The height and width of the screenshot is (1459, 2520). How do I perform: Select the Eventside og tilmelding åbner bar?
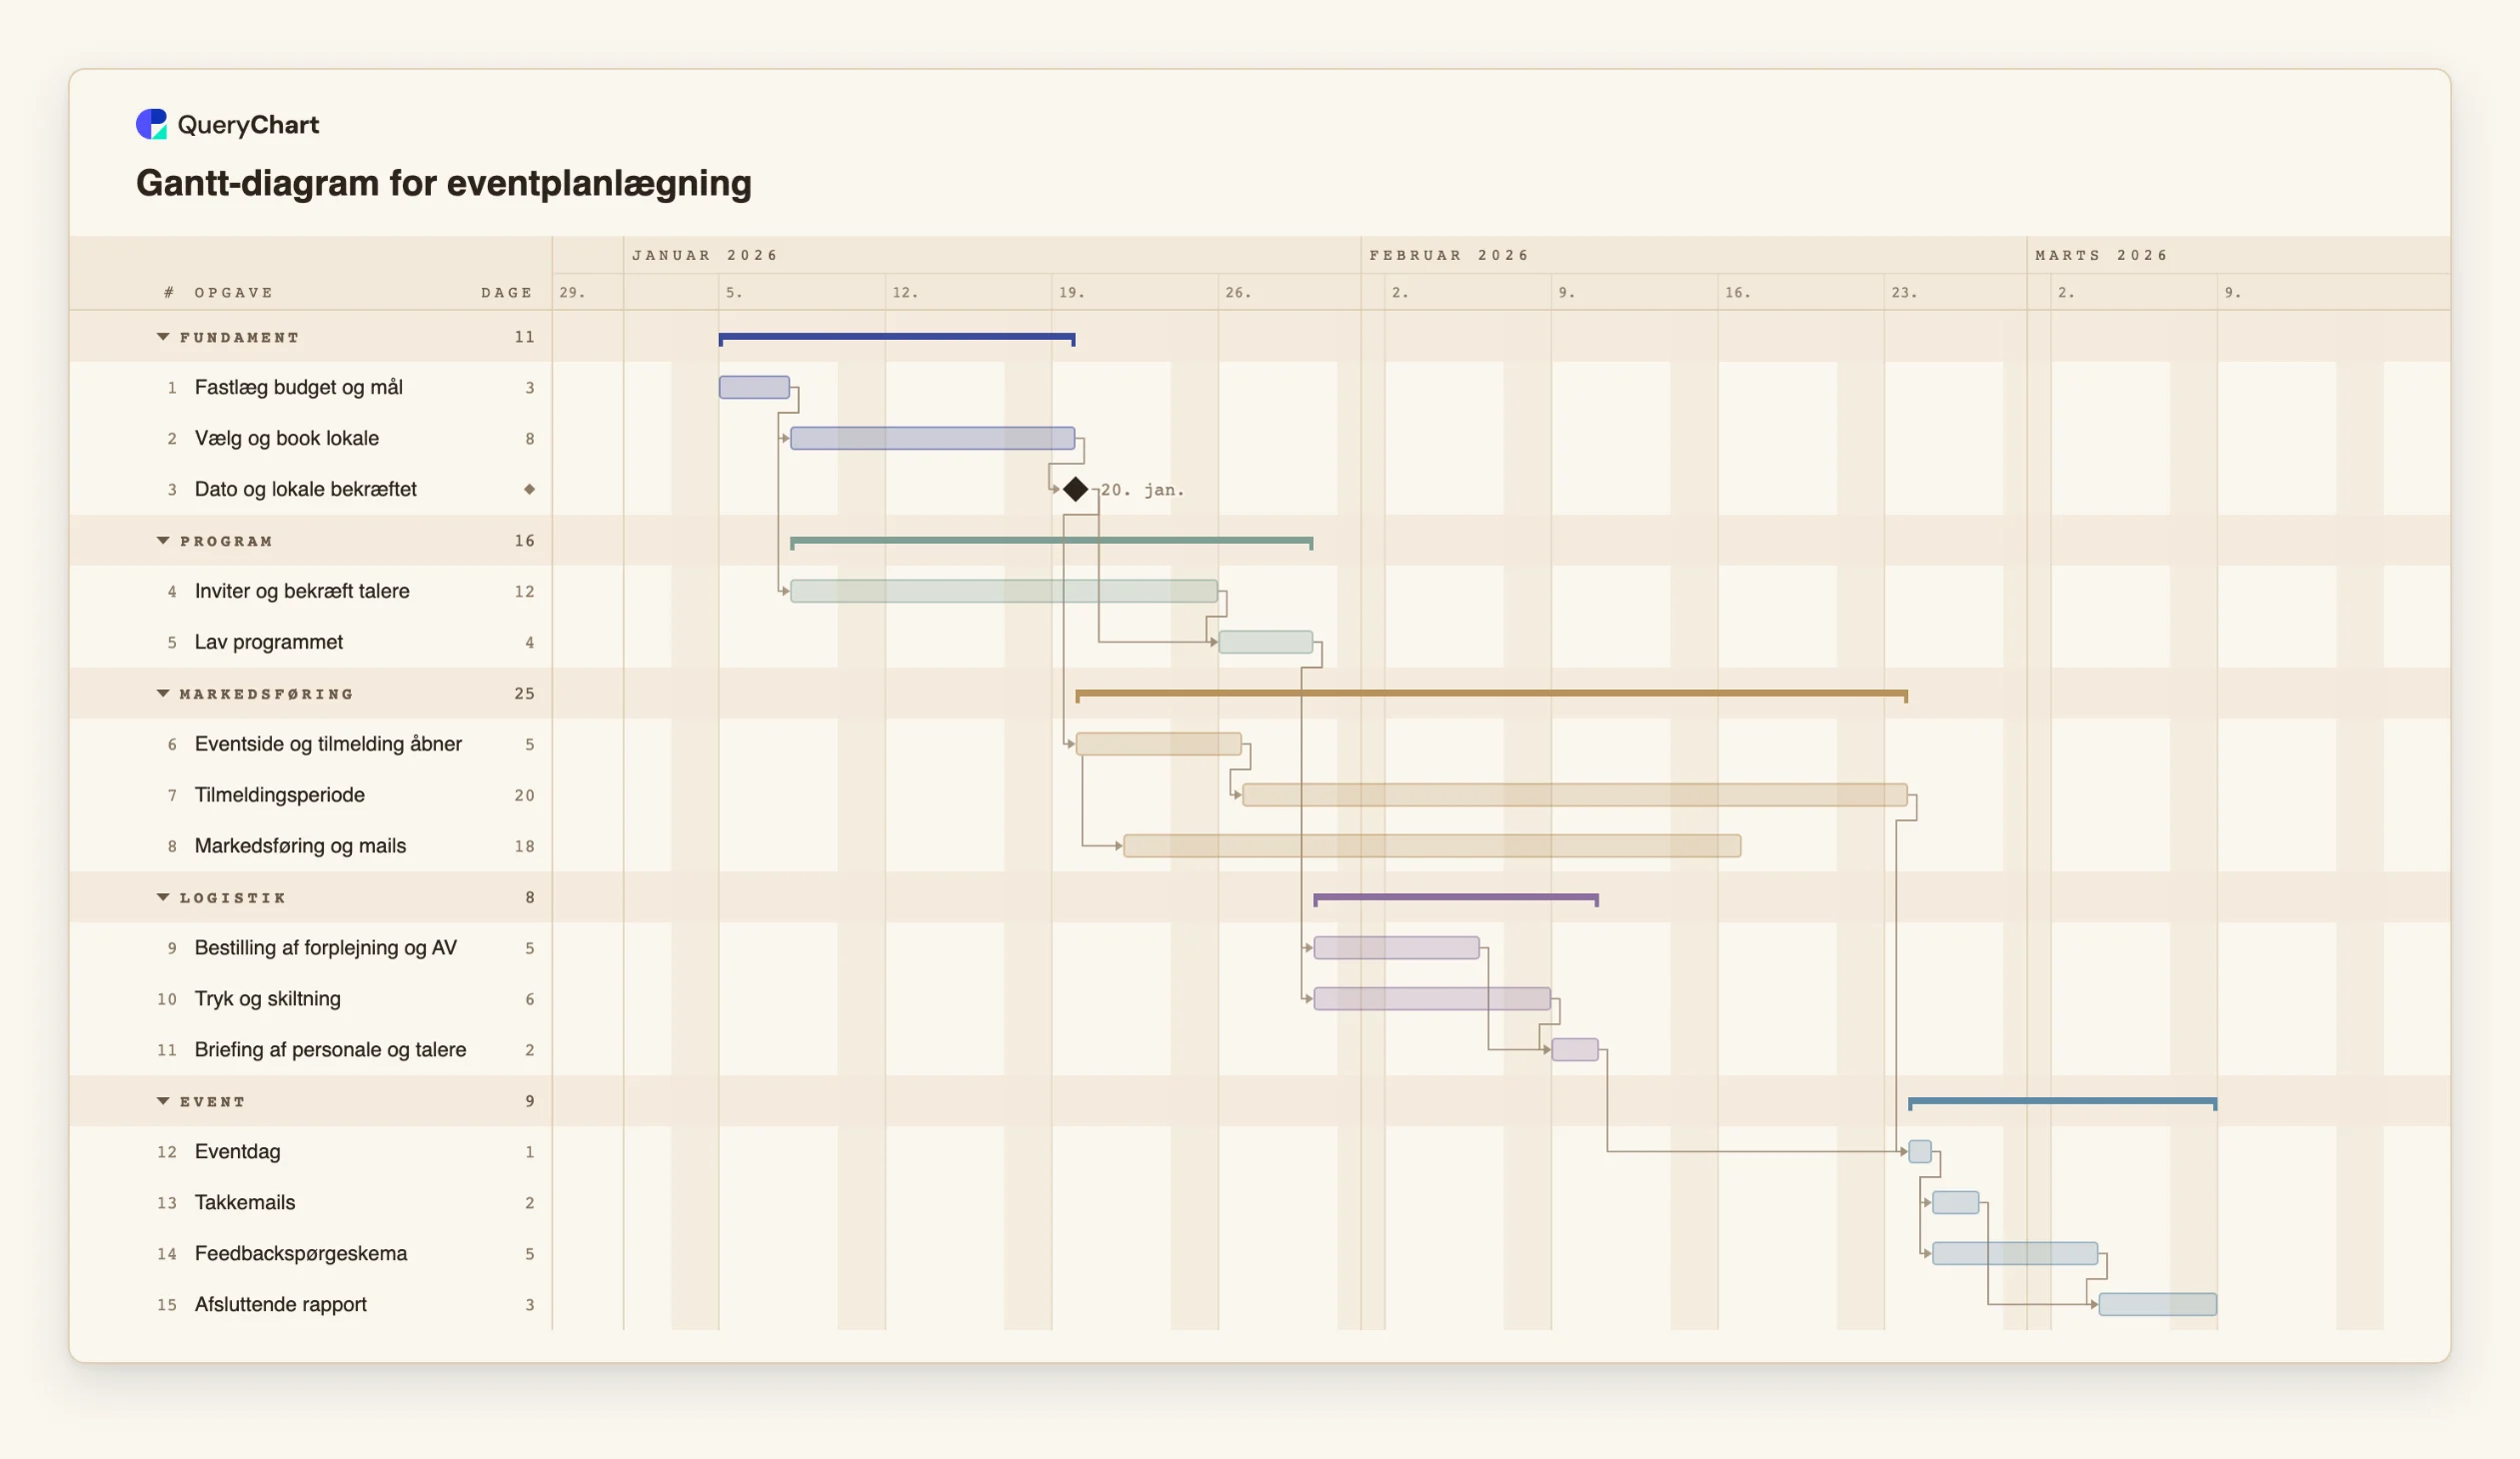click(x=1158, y=744)
